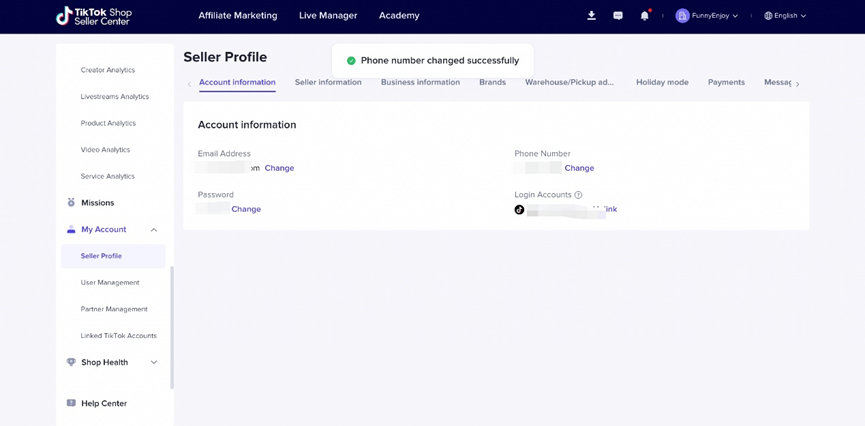Collapse the My Account section

click(153, 230)
